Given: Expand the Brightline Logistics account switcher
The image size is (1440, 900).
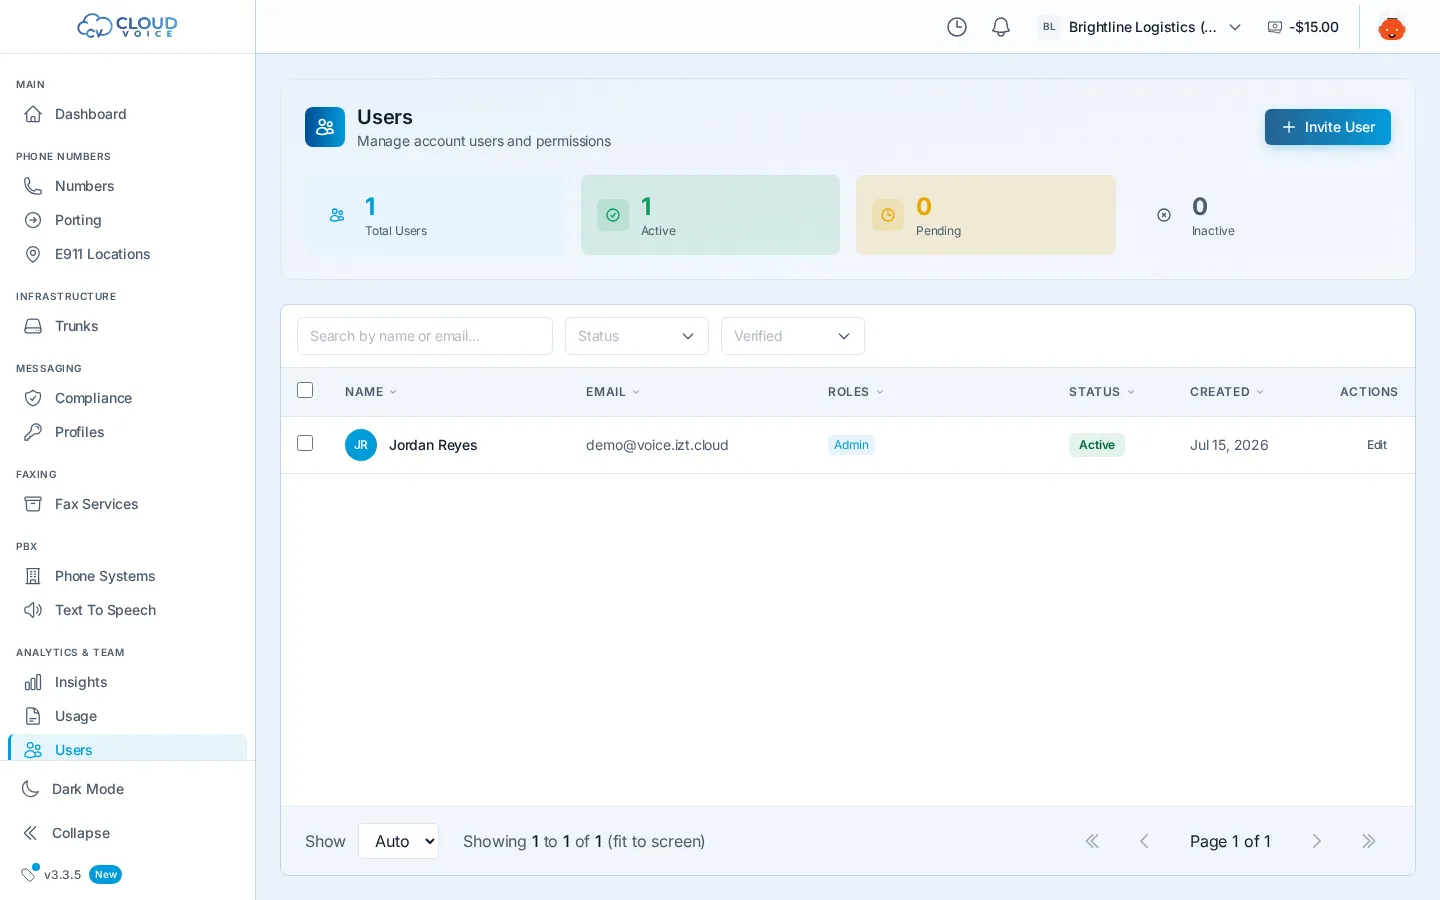Looking at the screenshot, I should click(1140, 27).
